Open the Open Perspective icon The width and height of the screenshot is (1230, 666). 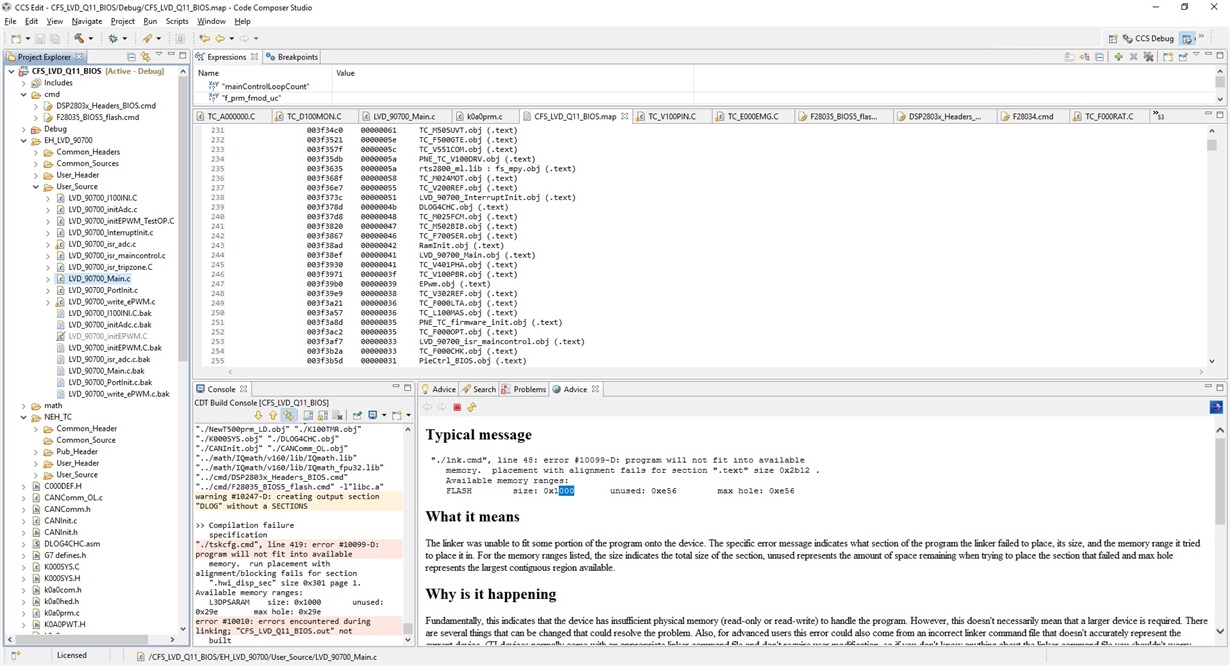[1113, 39]
